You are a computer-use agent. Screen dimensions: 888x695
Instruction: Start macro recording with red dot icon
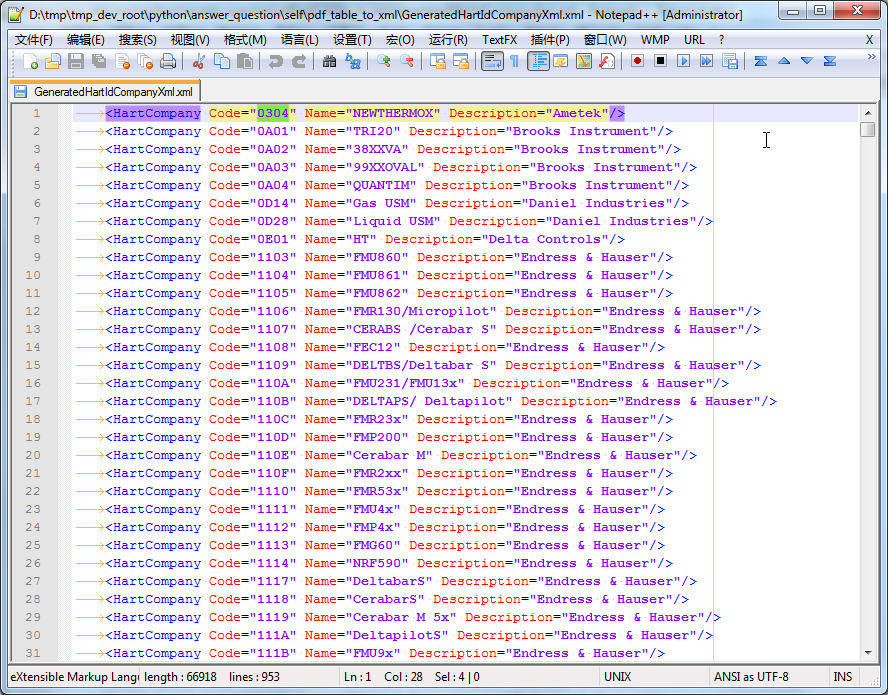pos(637,62)
